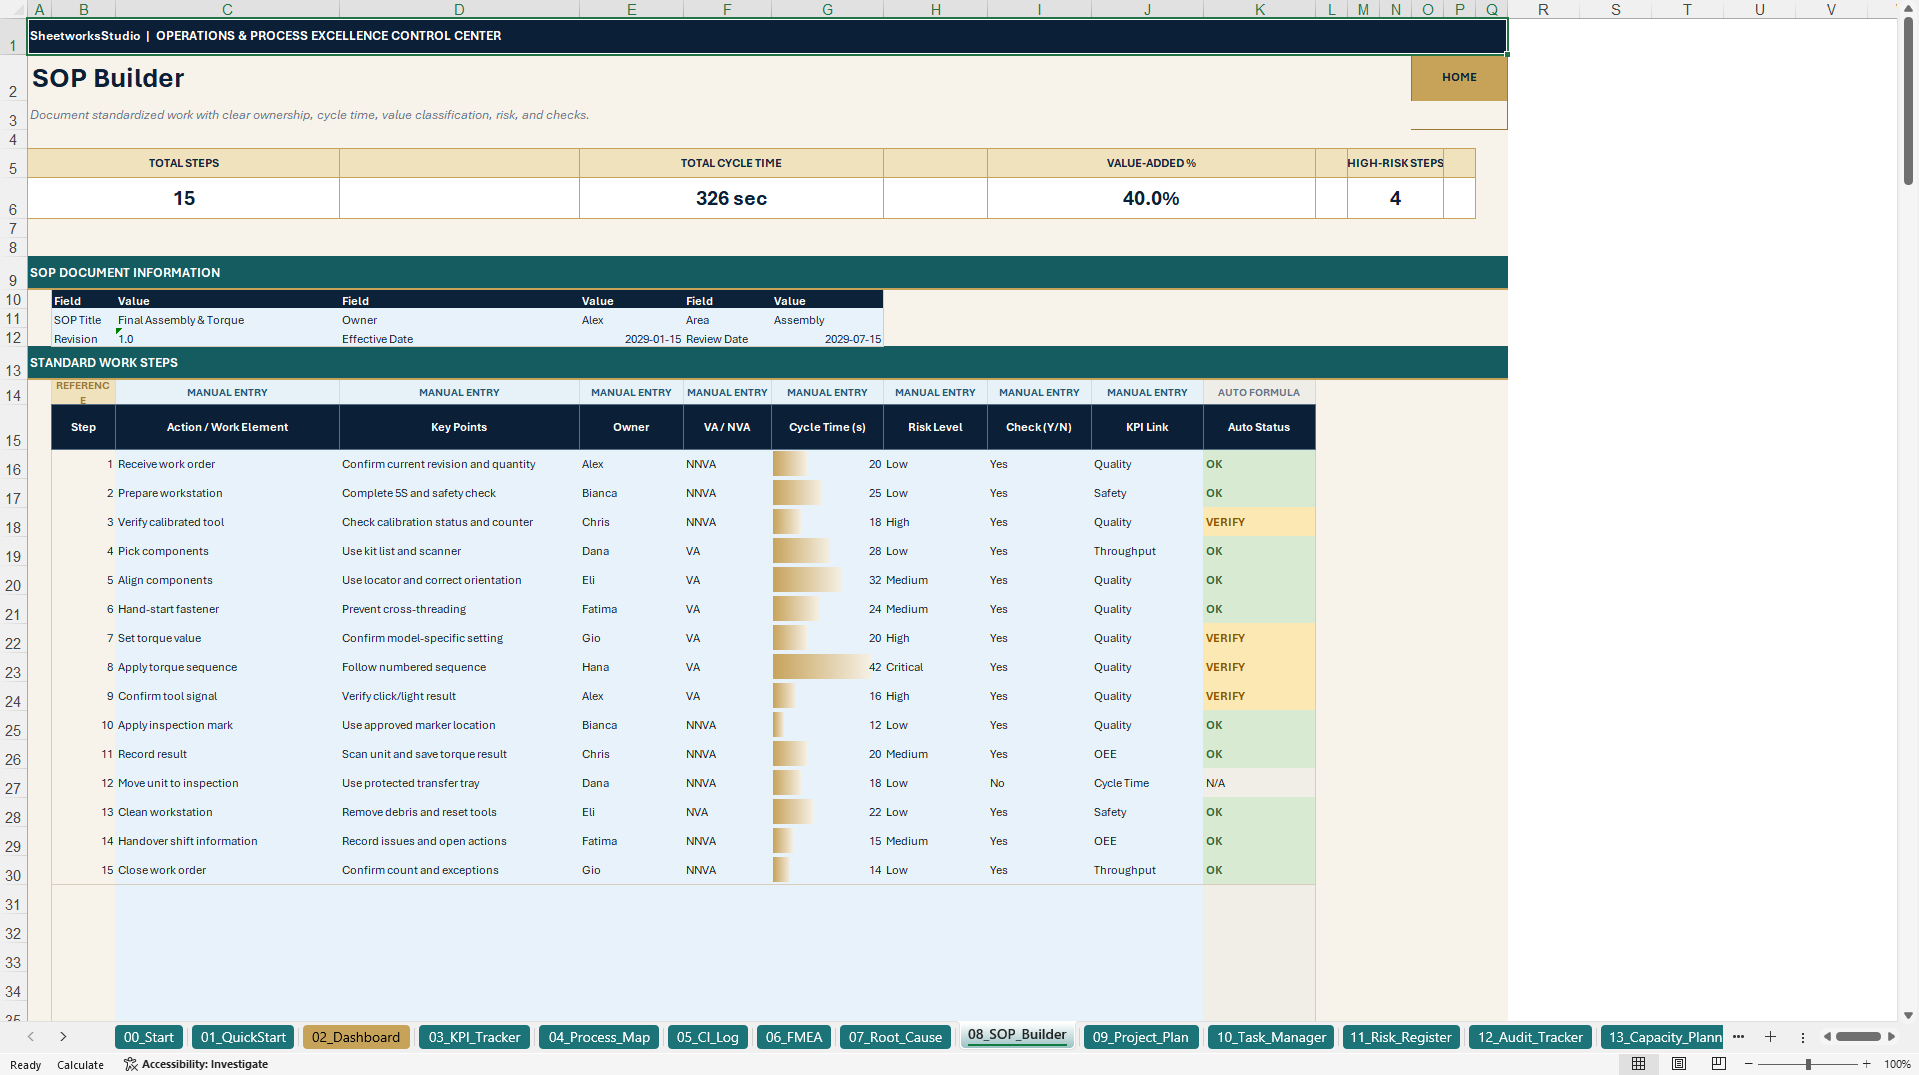Click the 'Final Assembly & Torque' title cell
1919x1075 pixels.
[227, 320]
